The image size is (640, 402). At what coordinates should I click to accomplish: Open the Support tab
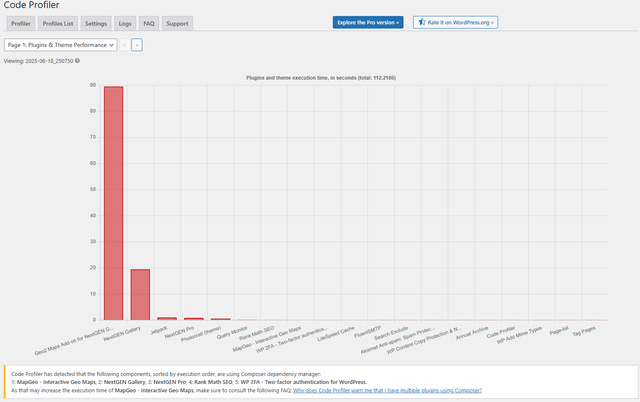177,24
